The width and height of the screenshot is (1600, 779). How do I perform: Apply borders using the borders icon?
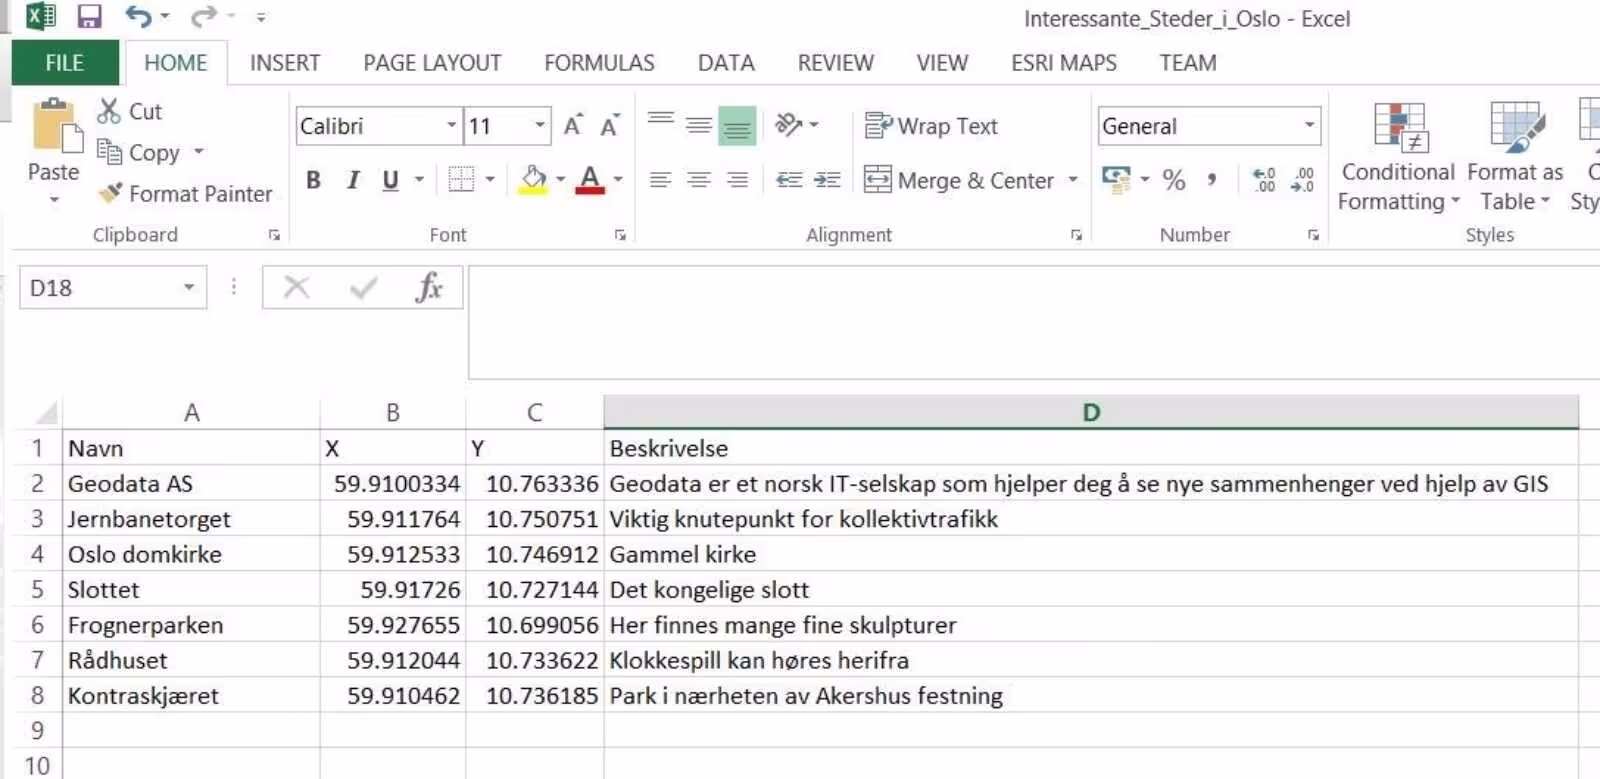pos(461,180)
